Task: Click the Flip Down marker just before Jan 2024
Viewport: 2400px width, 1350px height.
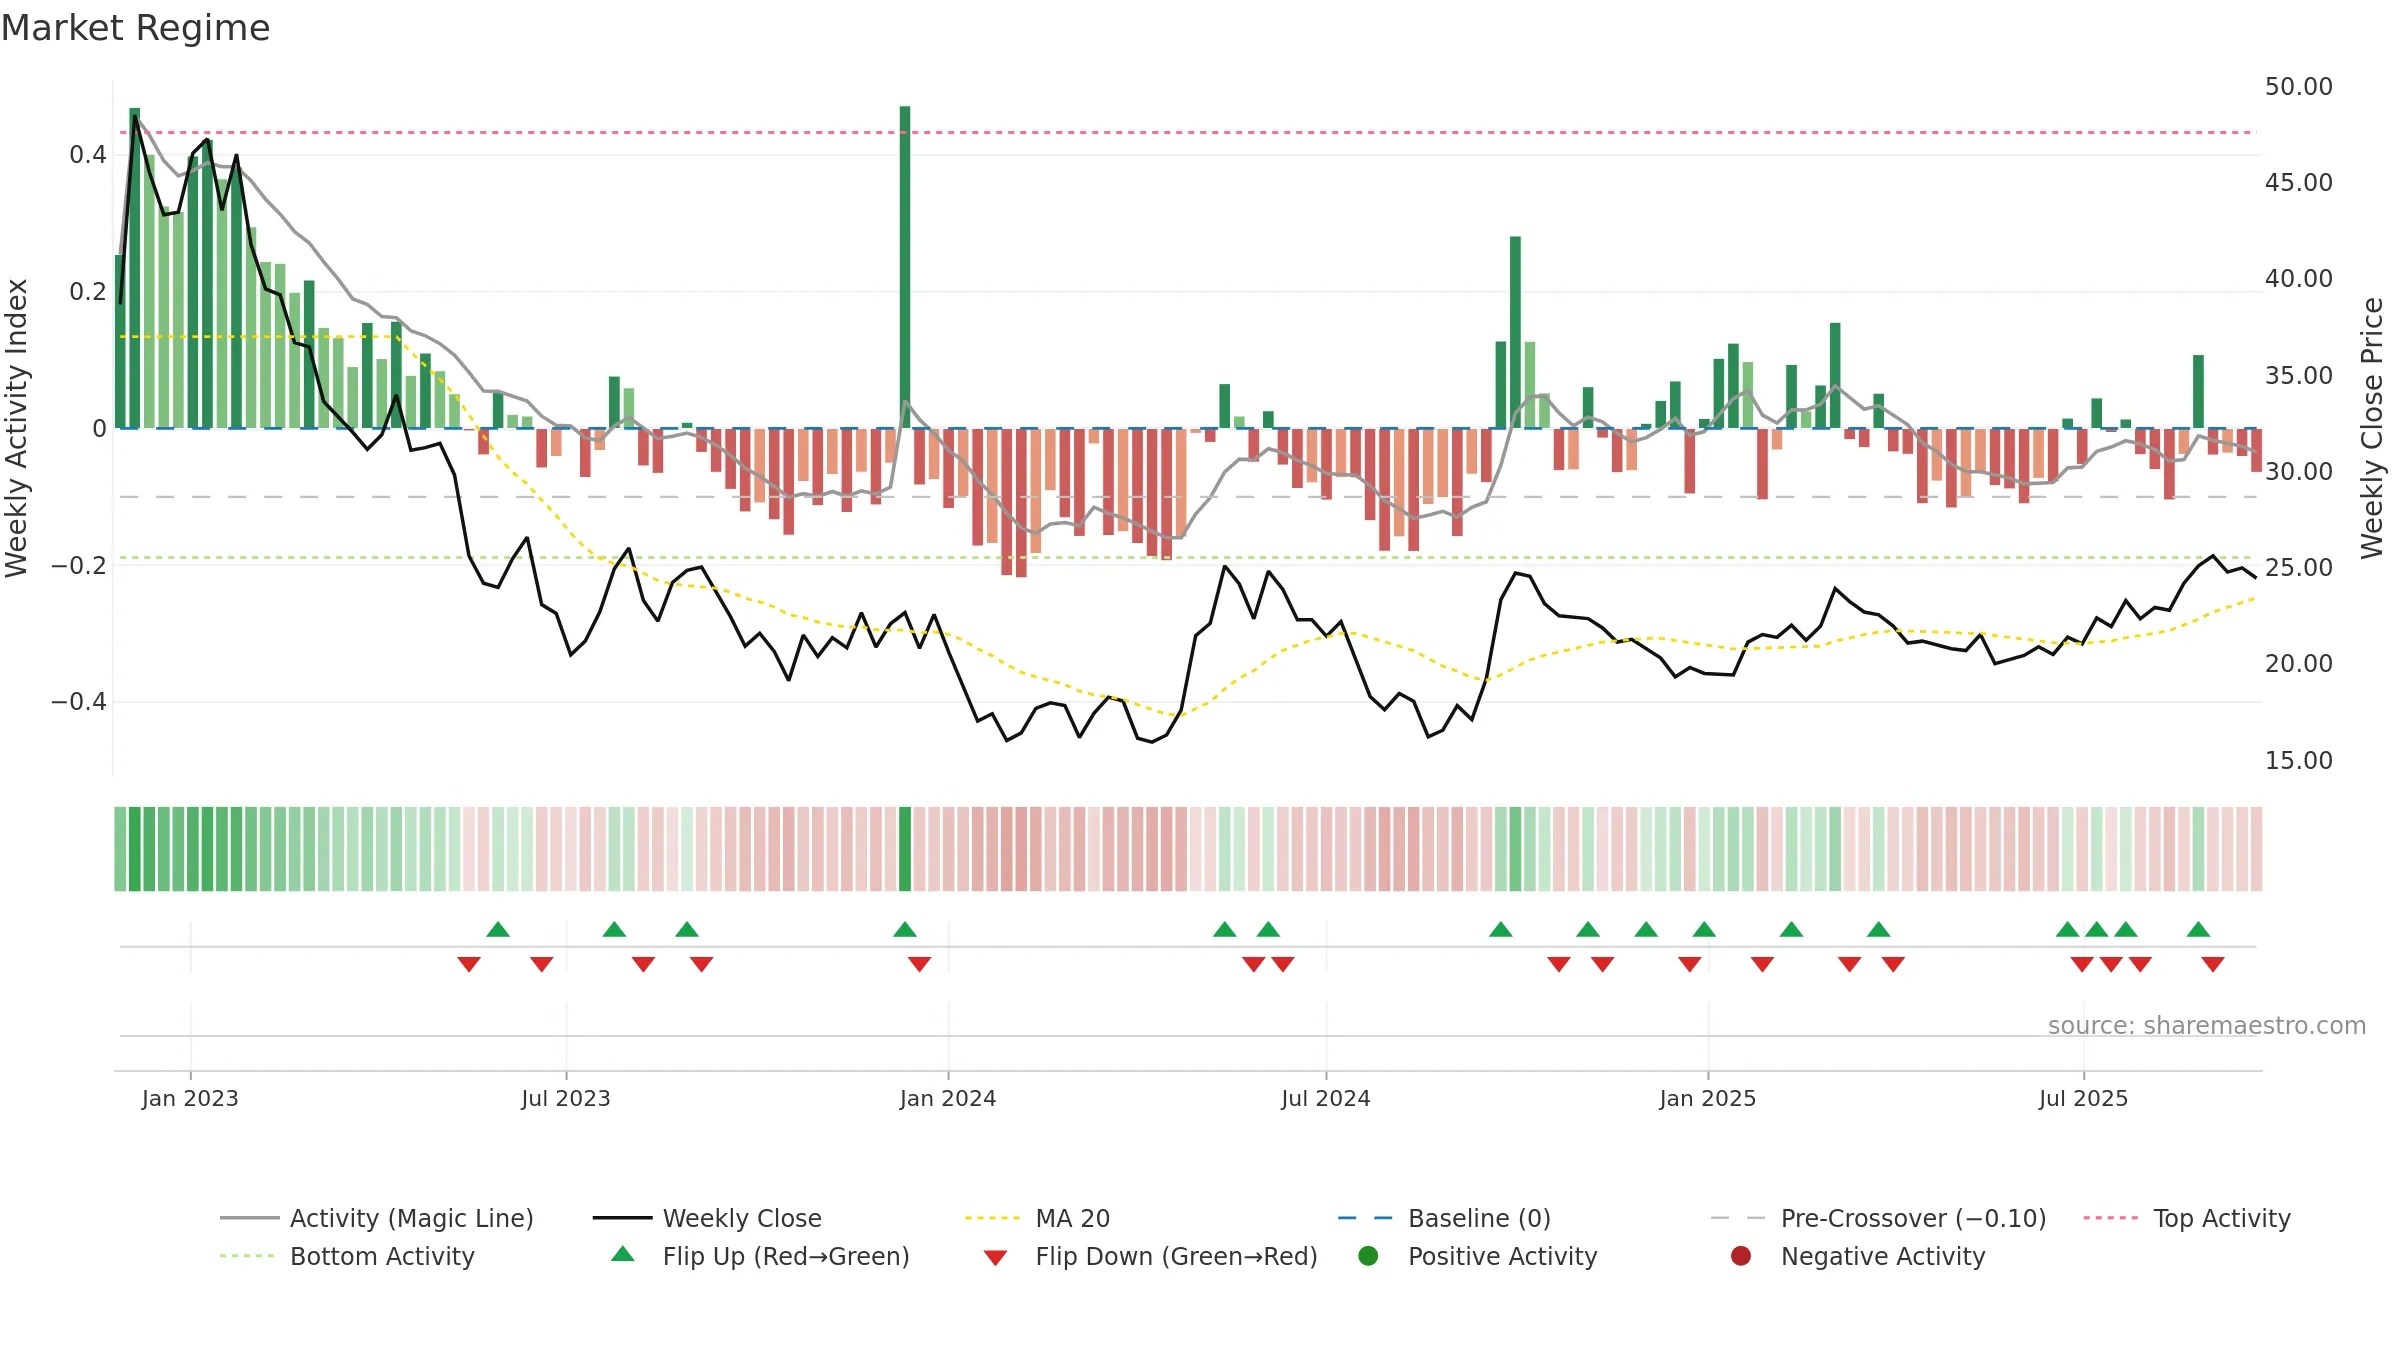Action: tap(920, 964)
